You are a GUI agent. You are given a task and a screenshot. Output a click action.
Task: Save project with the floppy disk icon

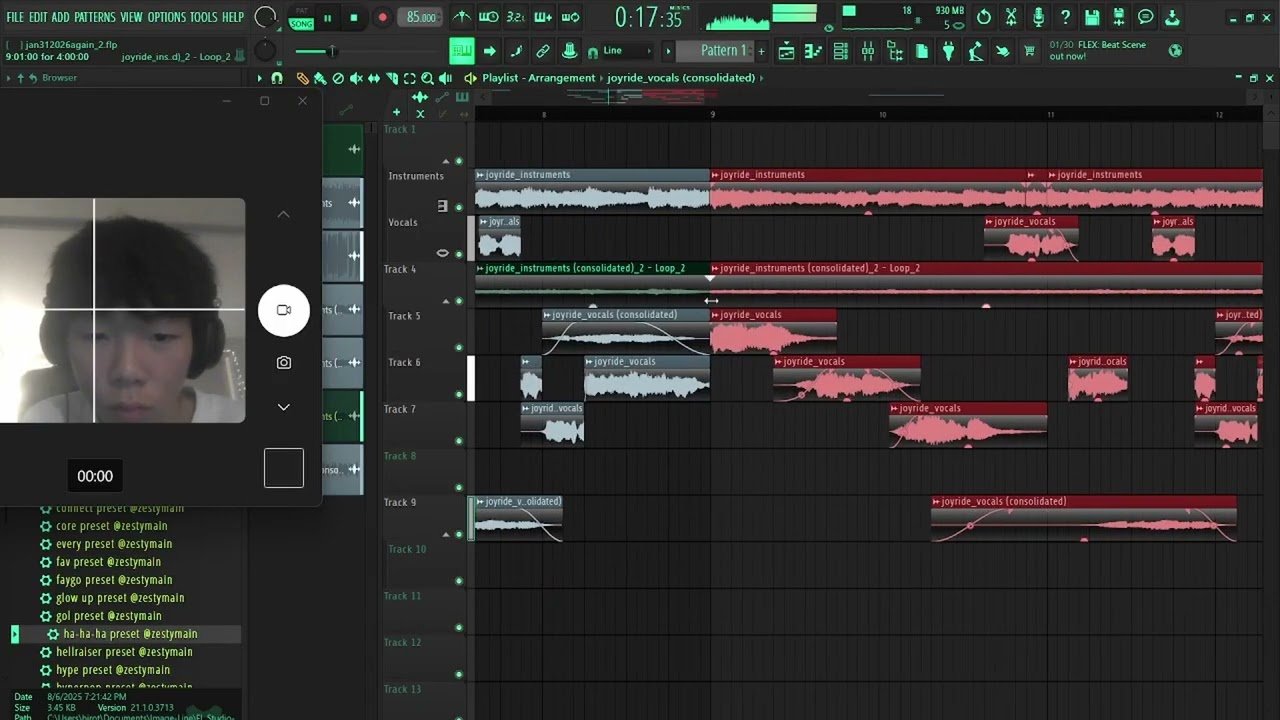[x=1092, y=17]
